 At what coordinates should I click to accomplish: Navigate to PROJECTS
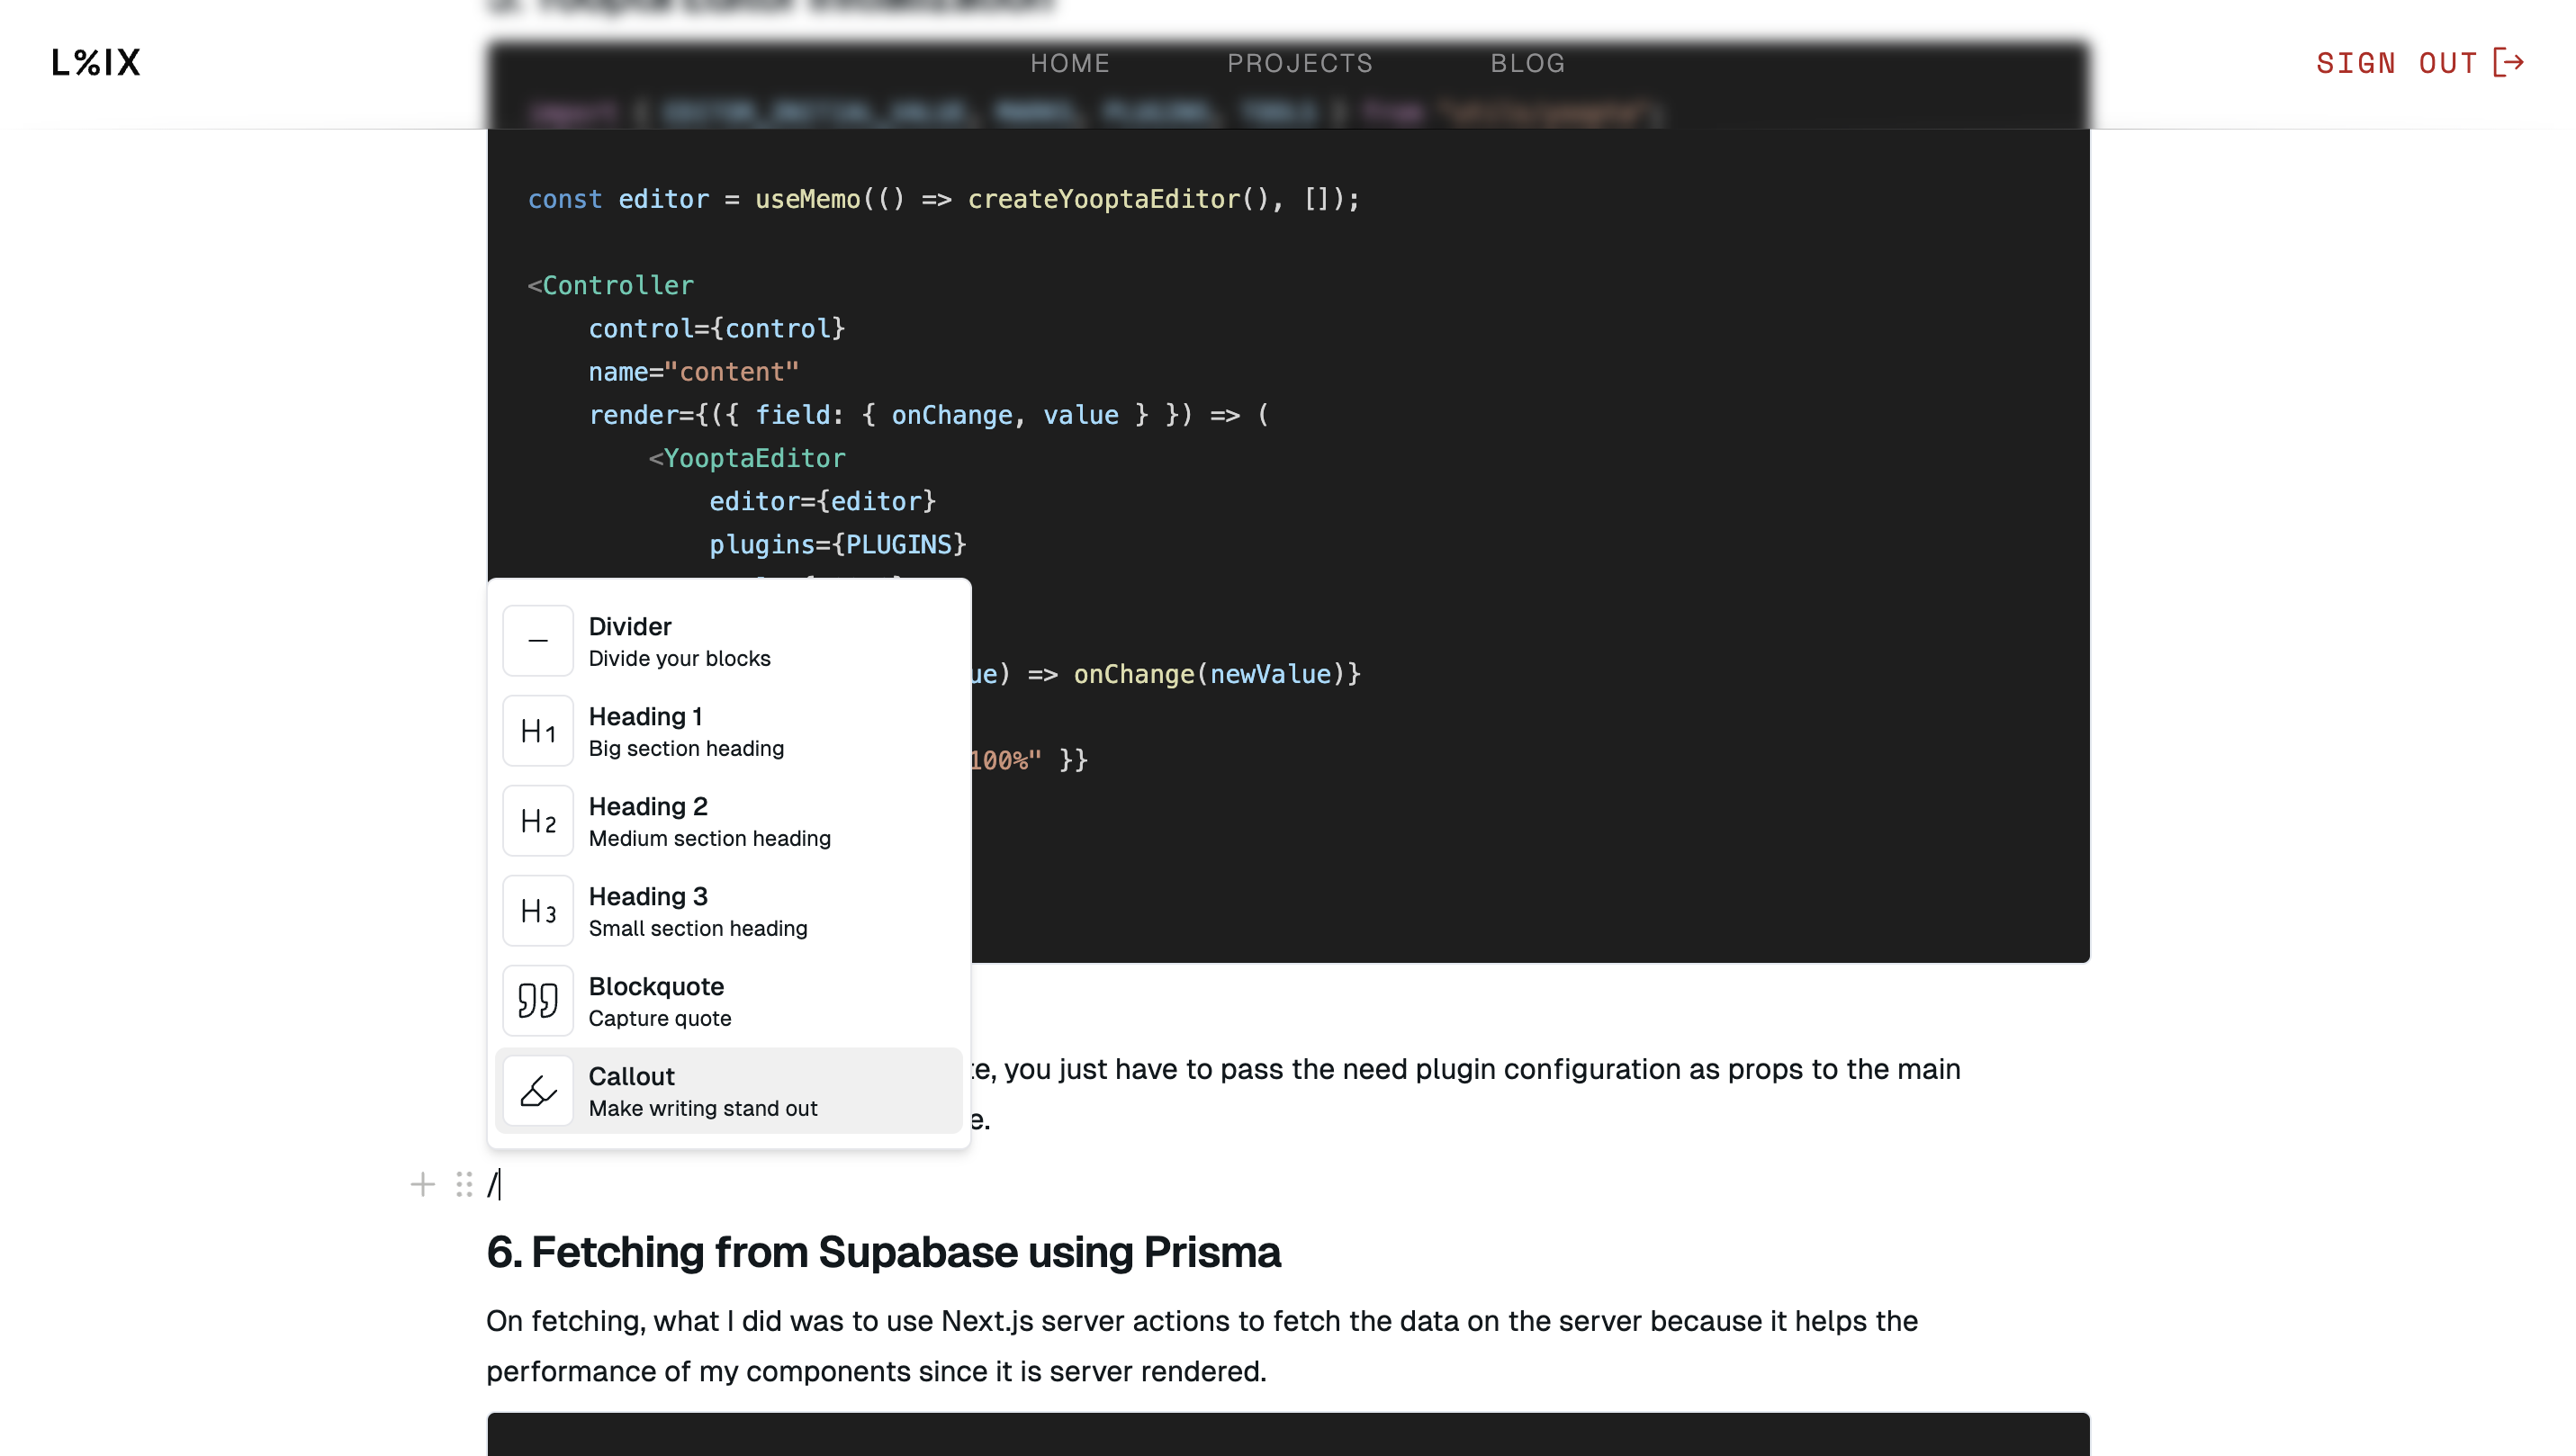[1300, 63]
